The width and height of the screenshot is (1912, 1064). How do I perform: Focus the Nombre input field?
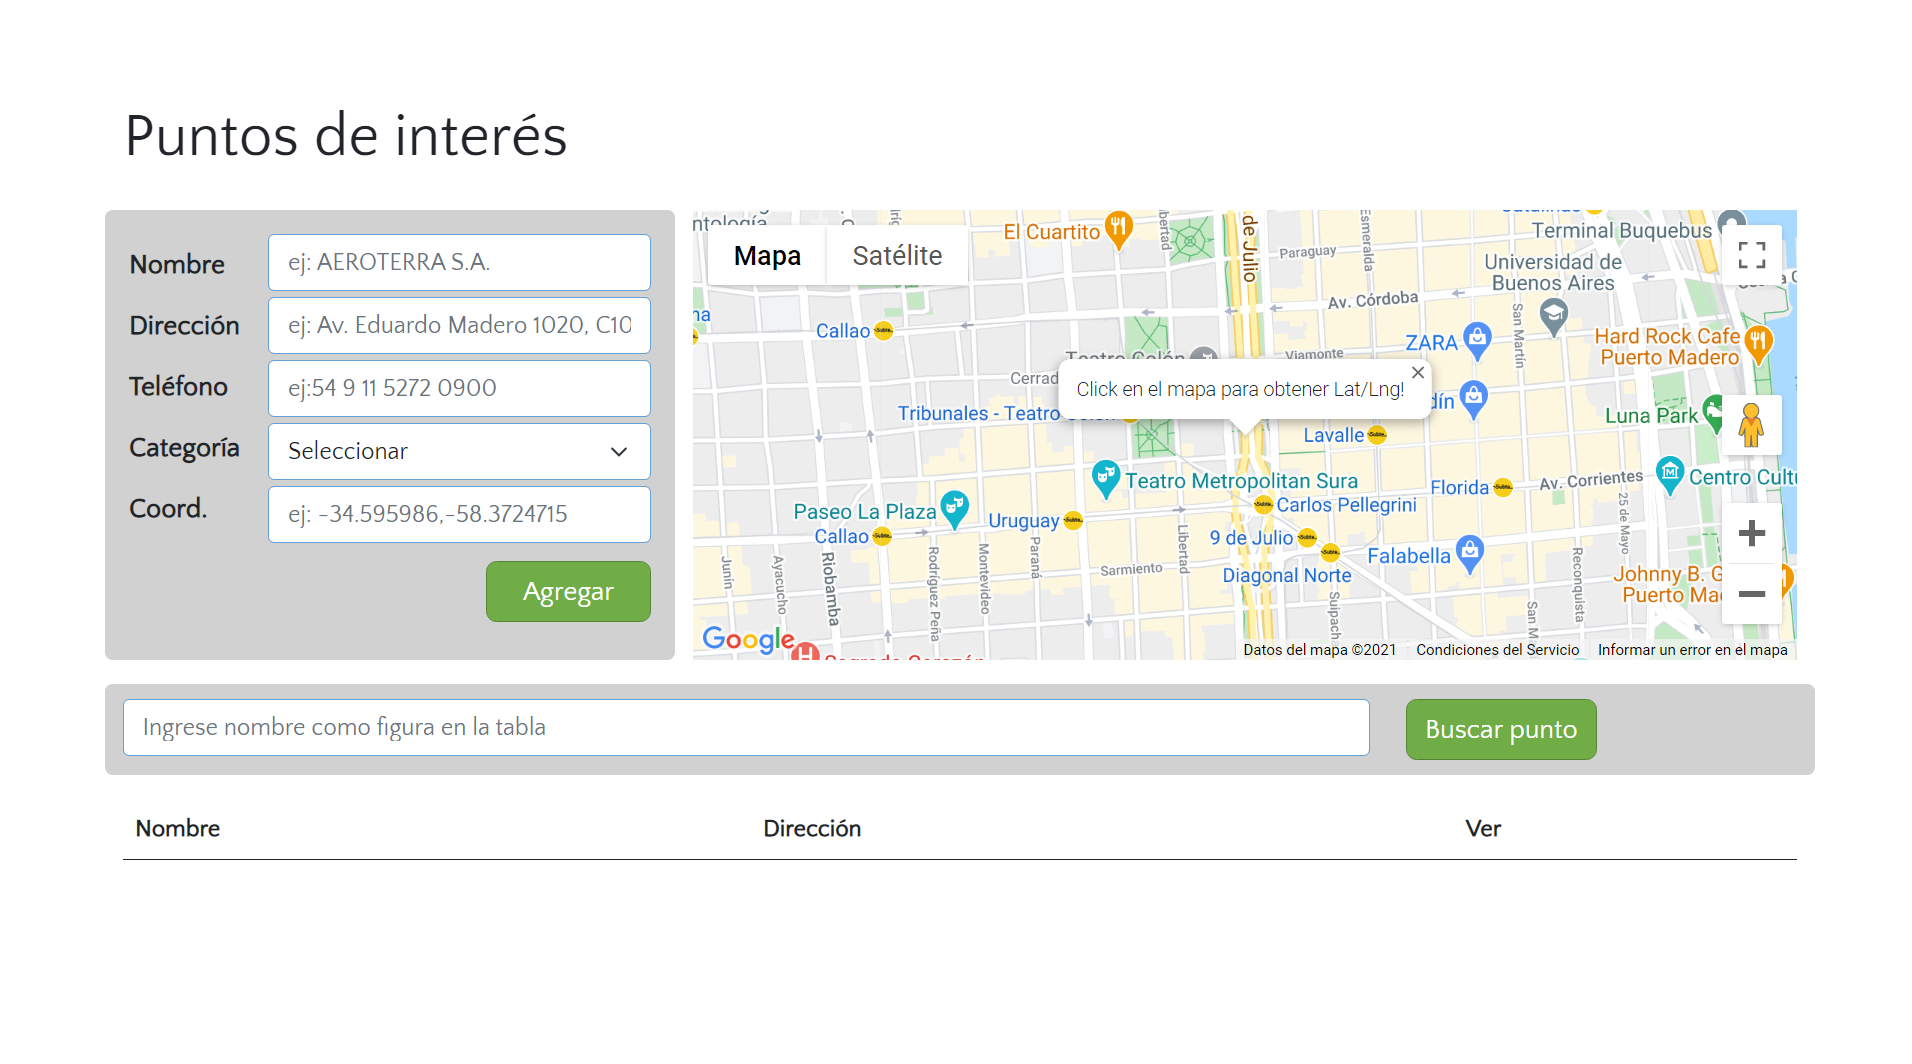[x=459, y=262]
